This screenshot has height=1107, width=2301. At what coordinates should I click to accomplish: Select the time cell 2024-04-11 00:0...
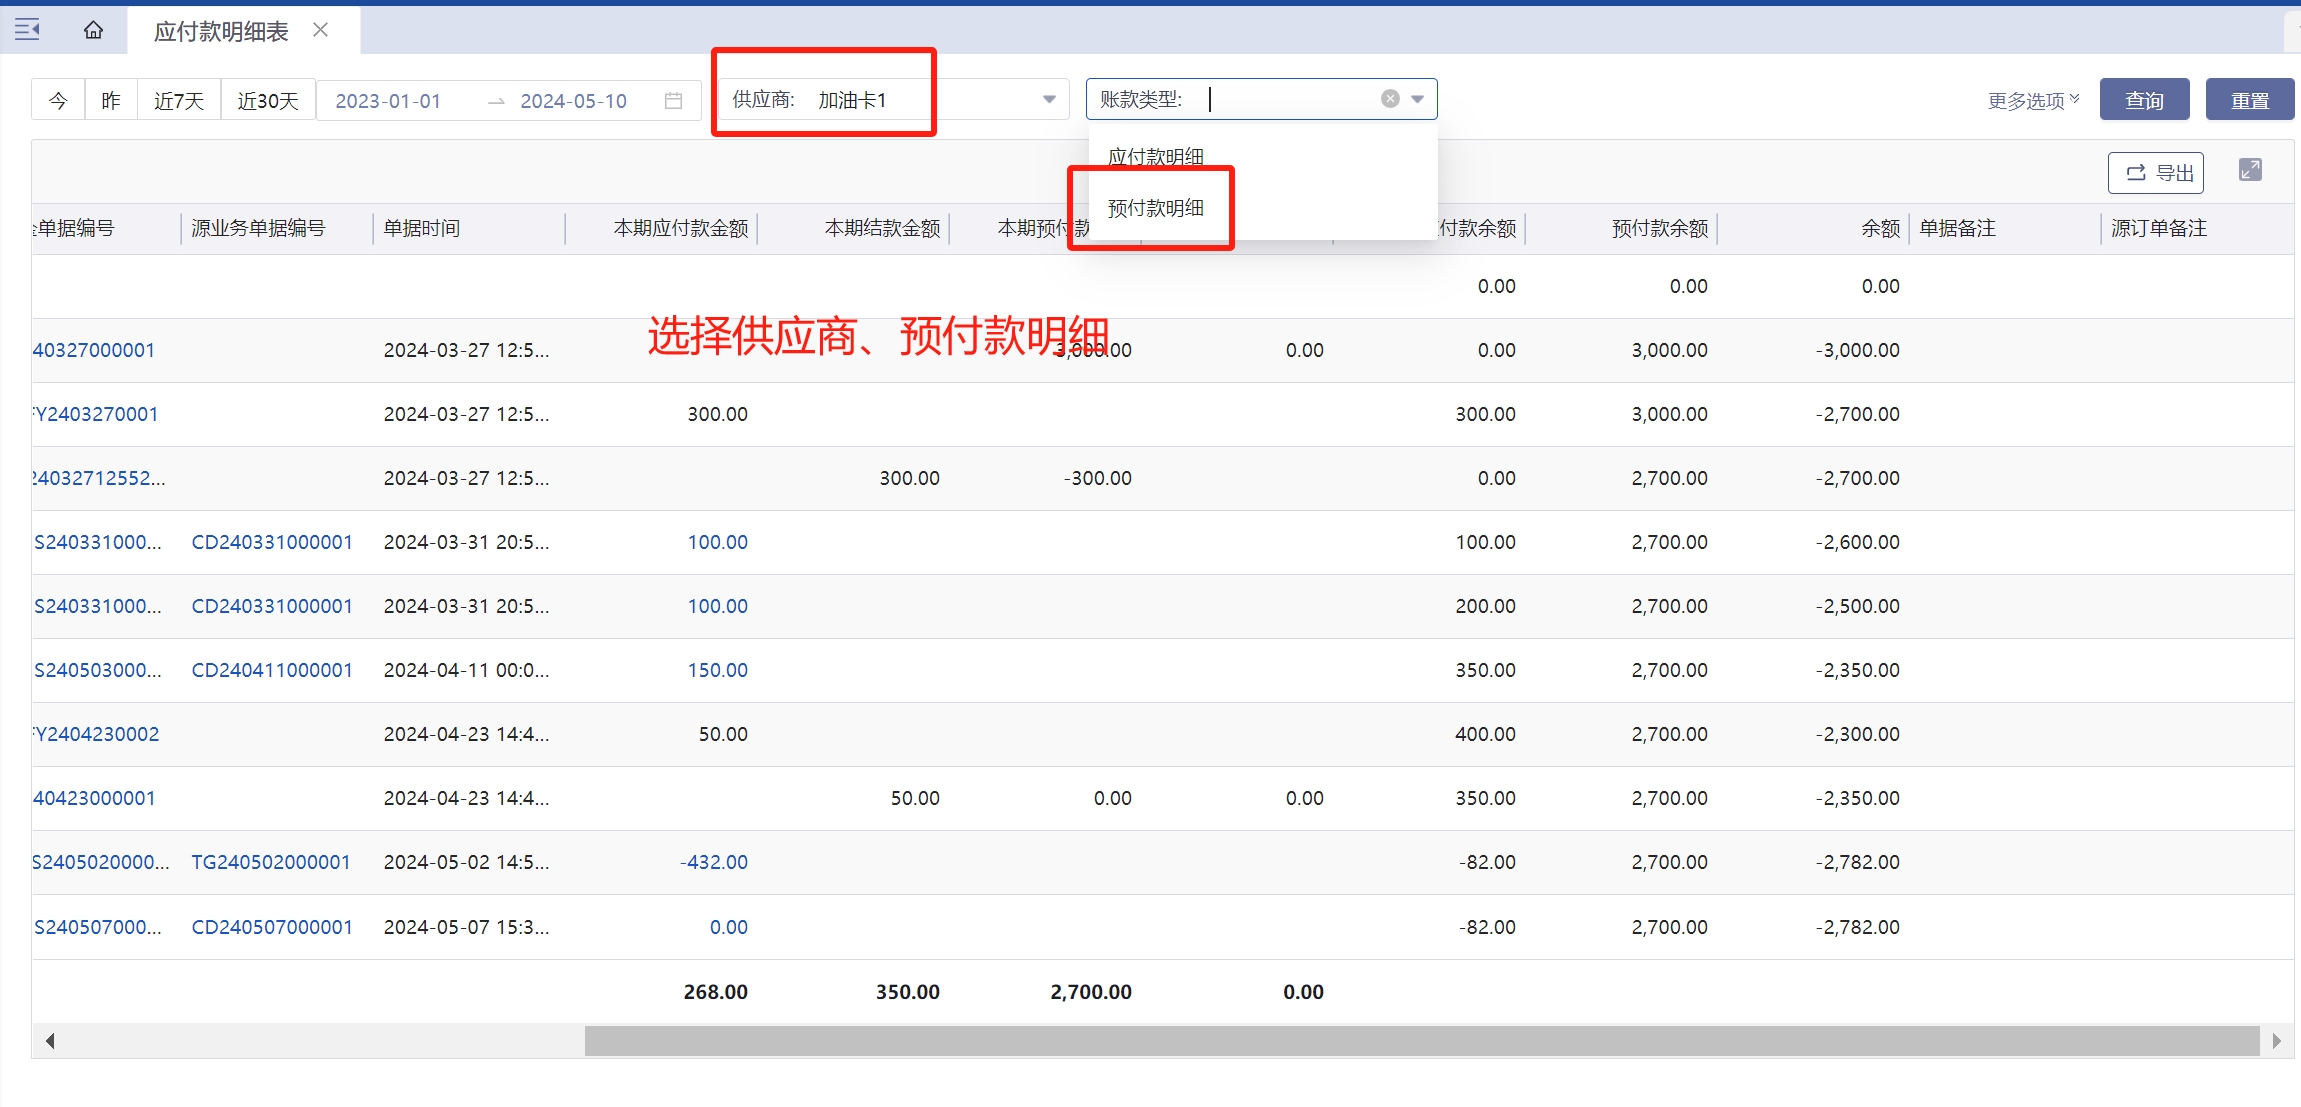pos(466,670)
